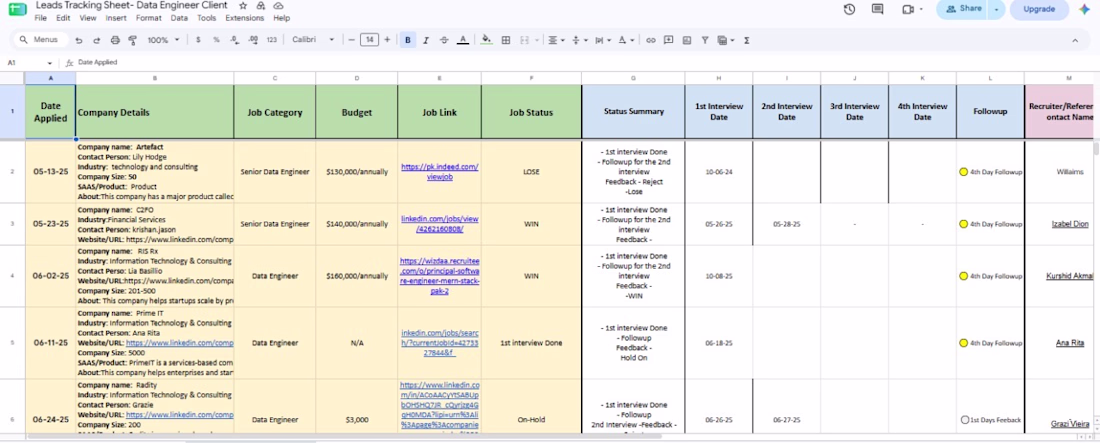Open more number formats 123
This screenshot has height=443, width=1100.
[x=272, y=40]
